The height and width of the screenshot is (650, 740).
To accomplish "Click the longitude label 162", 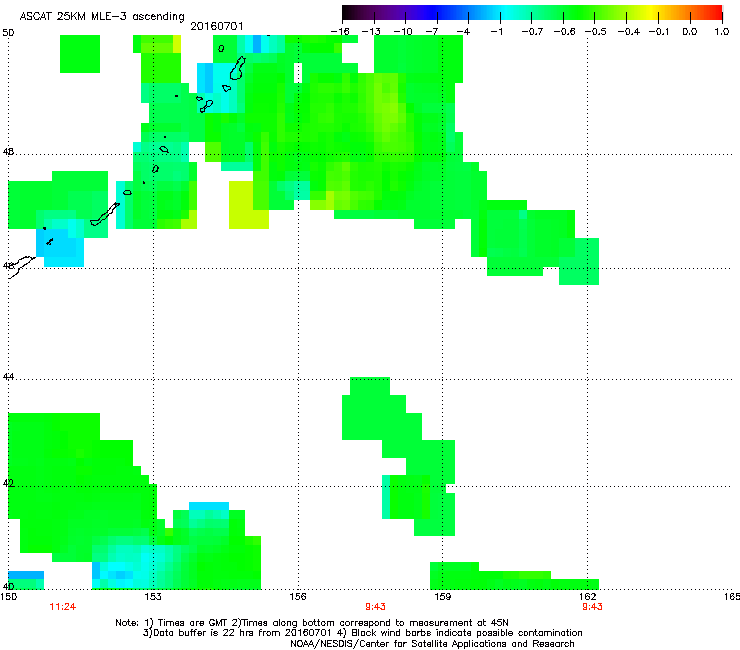I will [x=587, y=597].
